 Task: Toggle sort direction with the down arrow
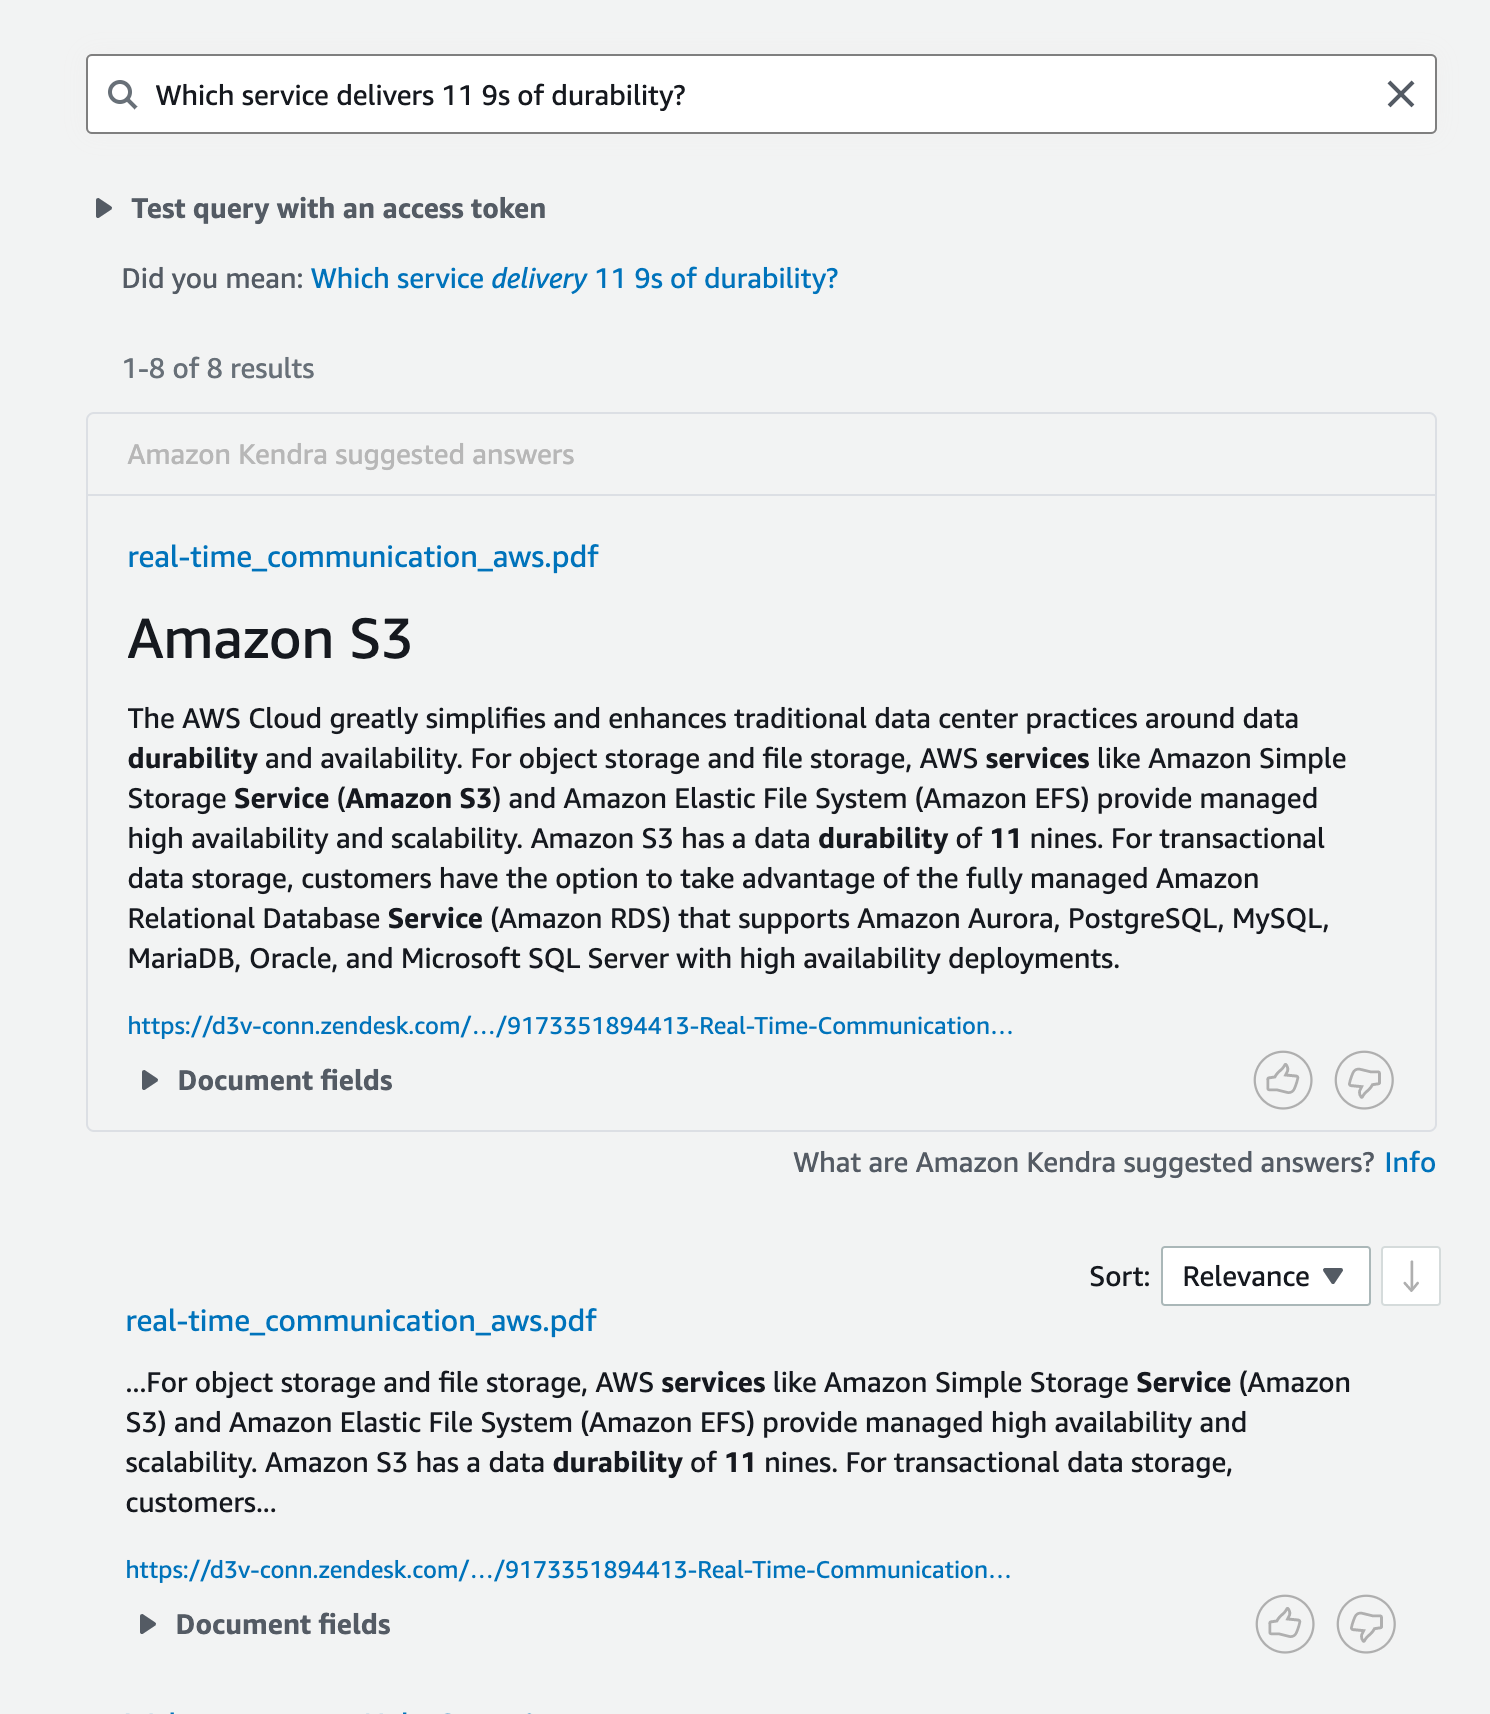[x=1411, y=1276]
